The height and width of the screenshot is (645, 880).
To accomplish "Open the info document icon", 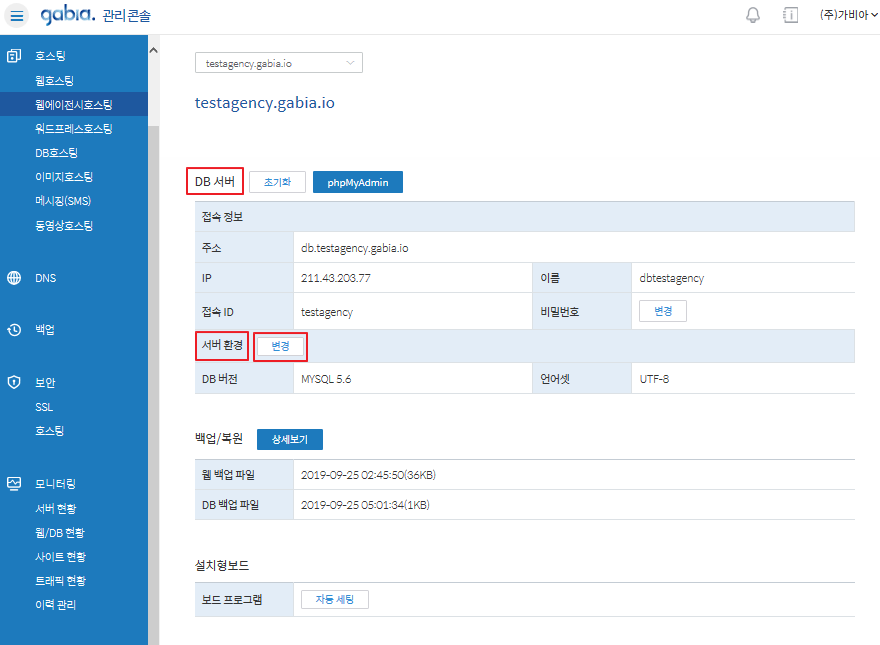I will click(x=790, y=15).
